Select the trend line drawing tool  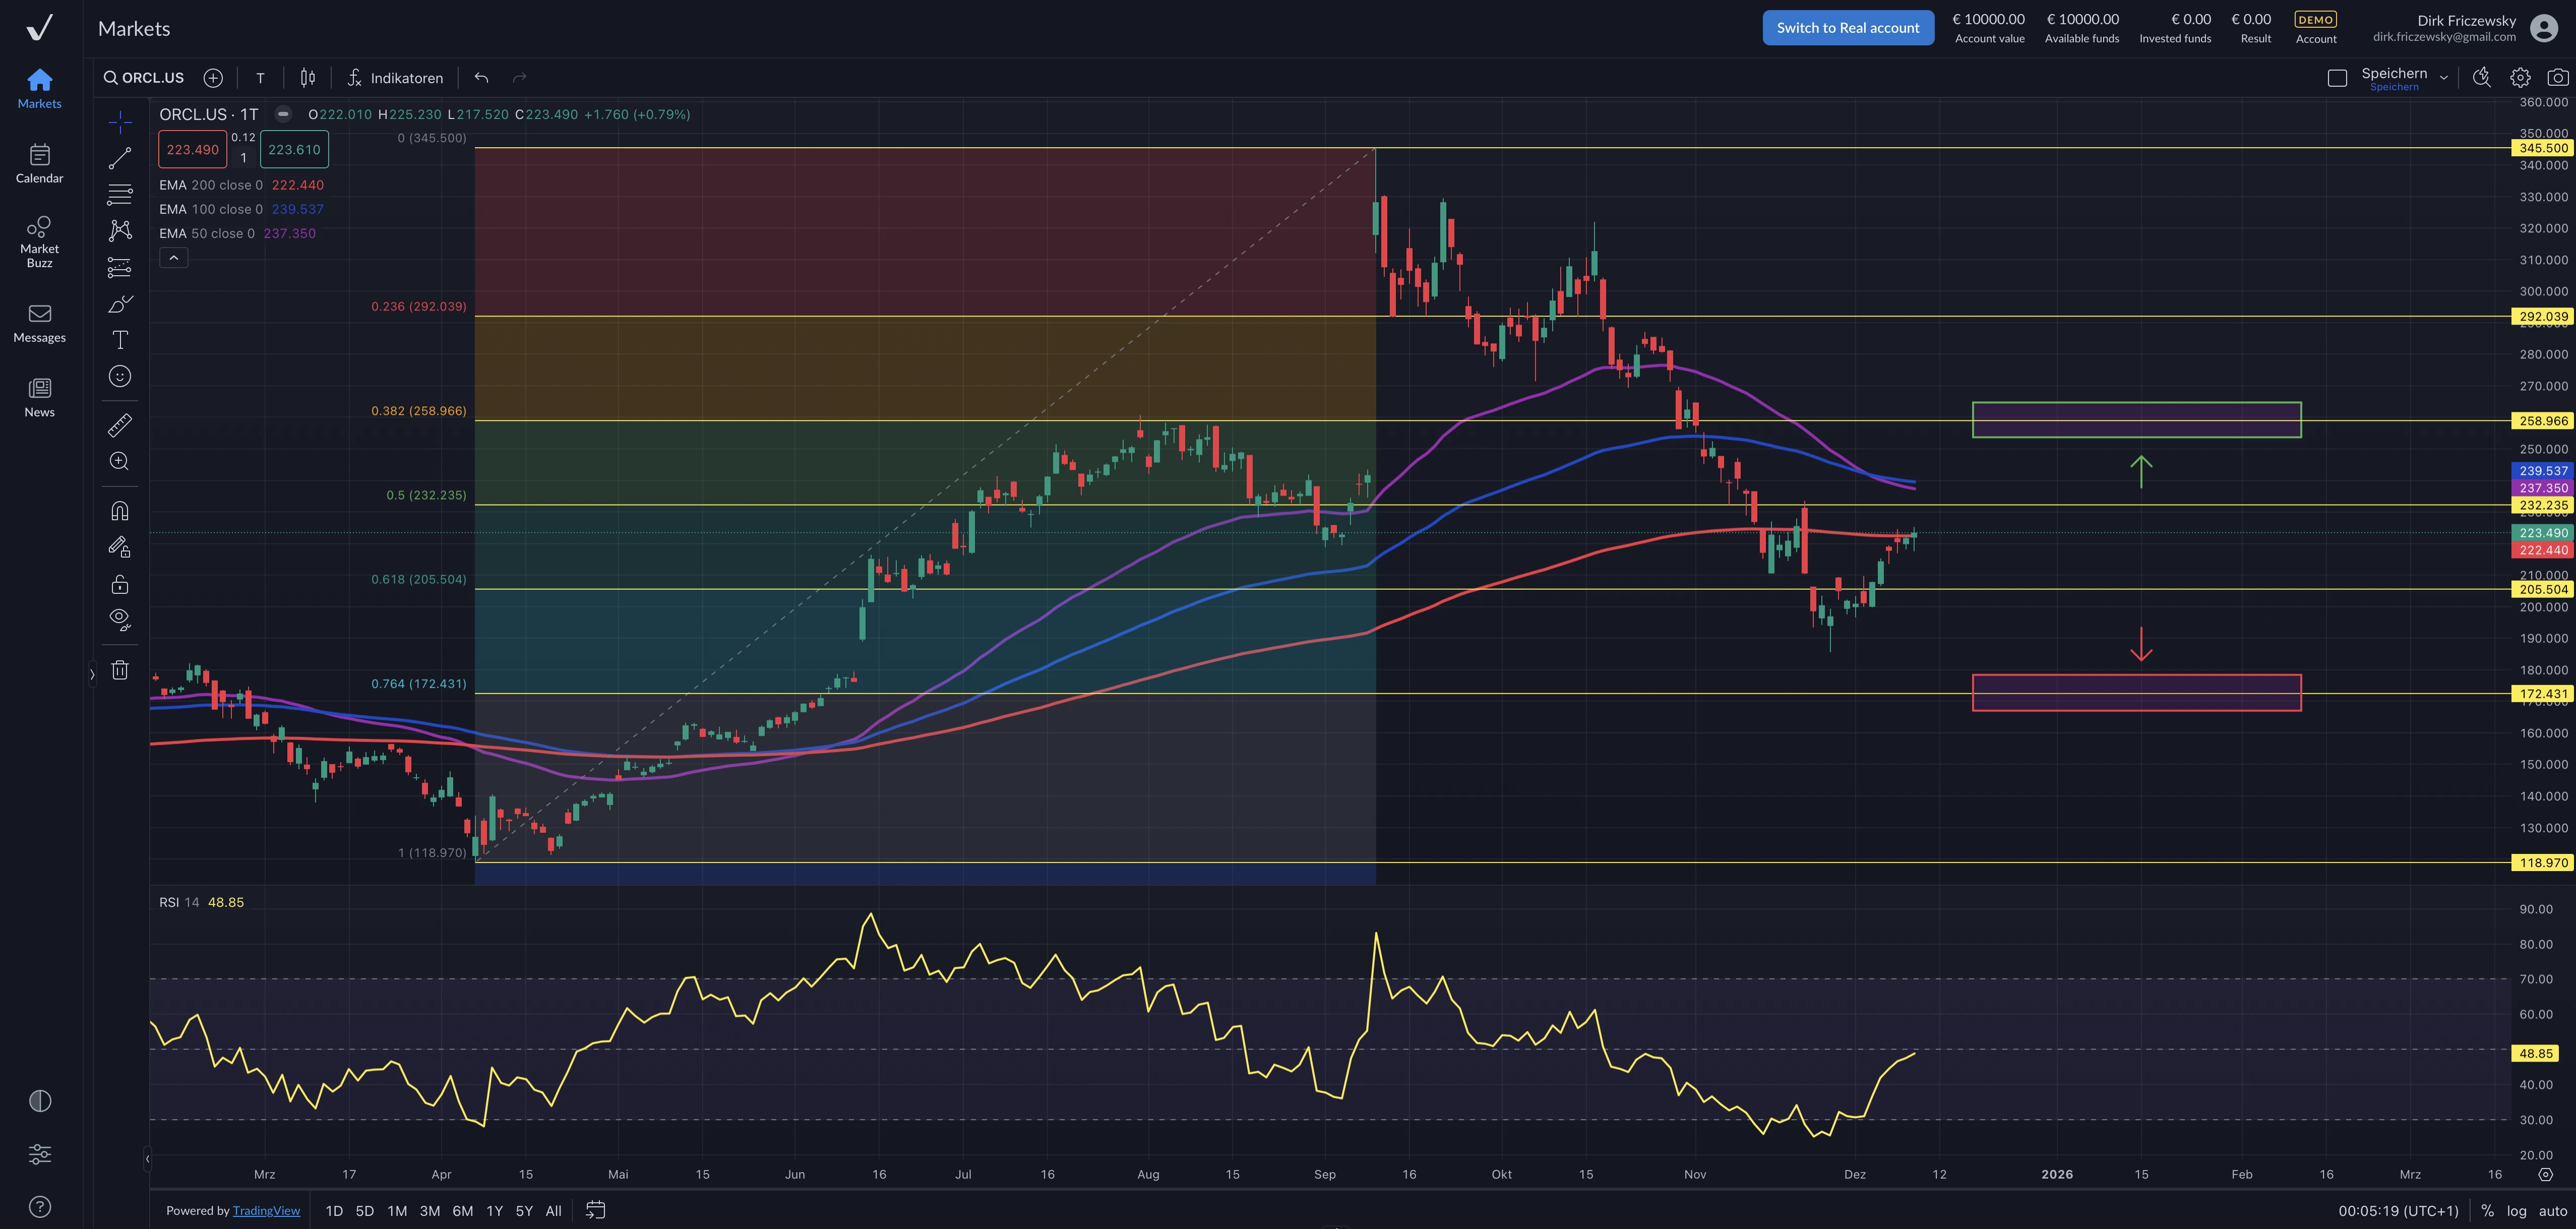coord(120,157)
